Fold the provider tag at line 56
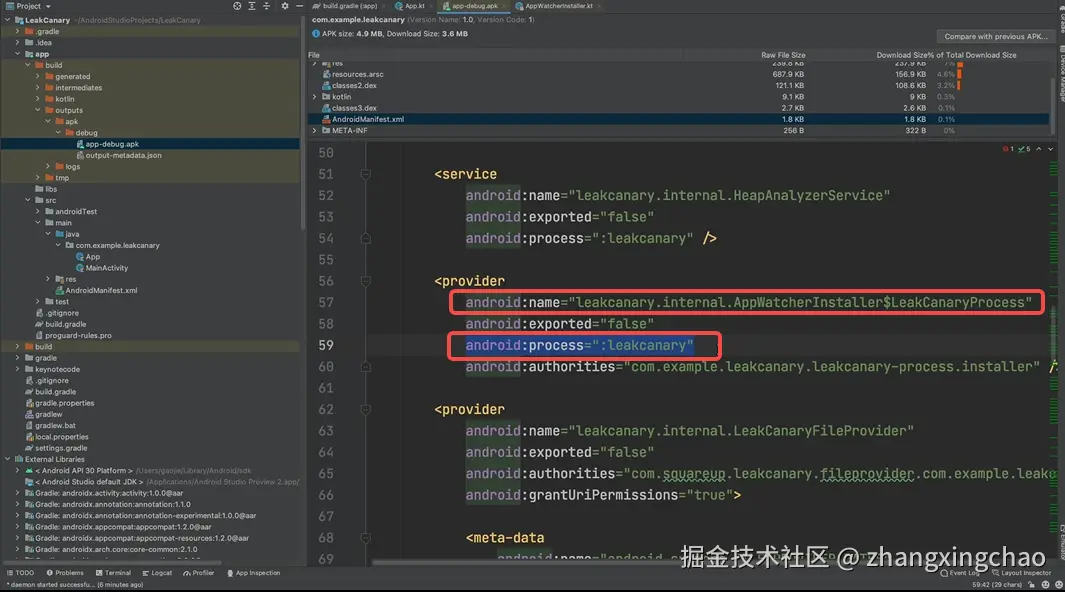Screen dimensions: 1065x592 pyautogui.click(x=365, y=281)
